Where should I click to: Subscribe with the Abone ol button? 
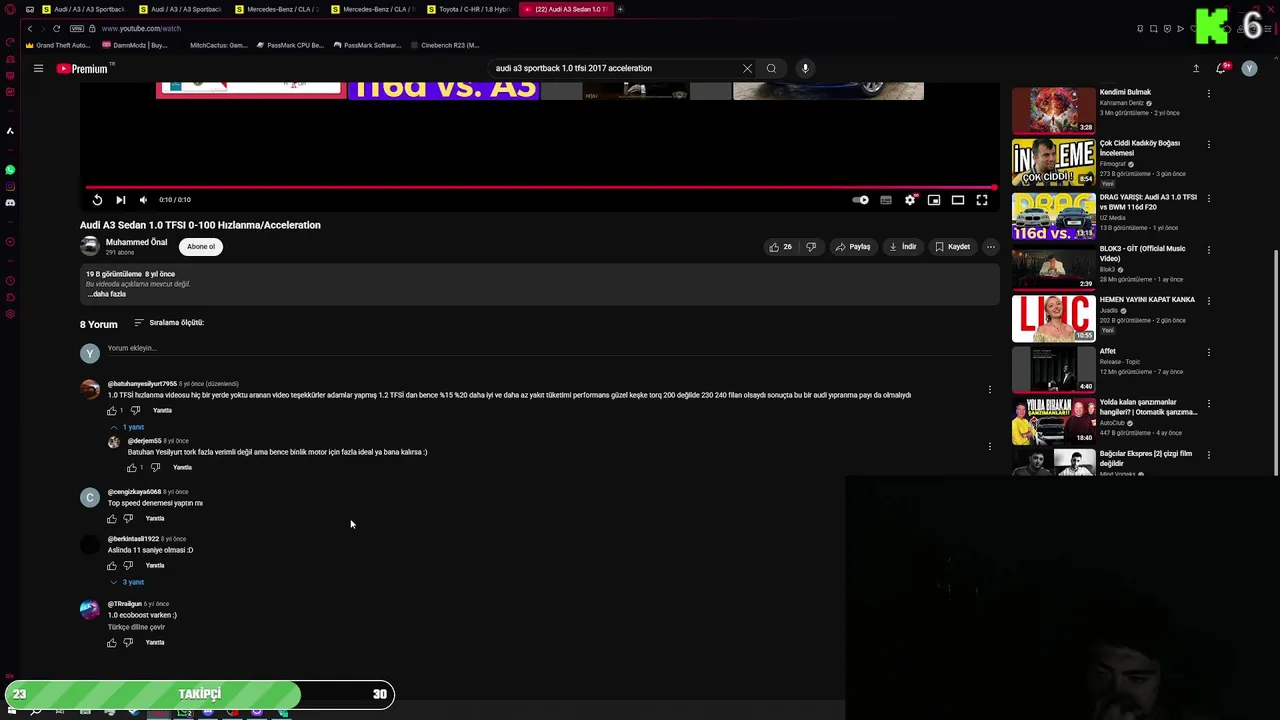coord(201,247)
